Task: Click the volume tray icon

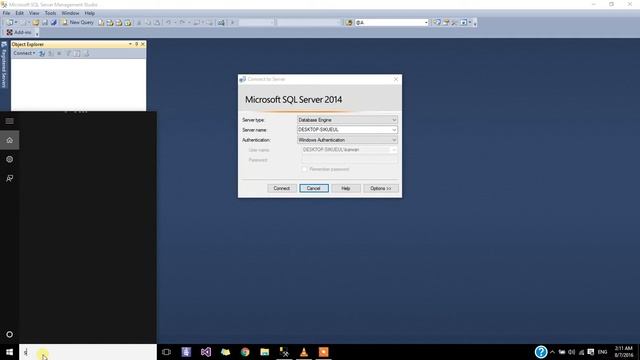Action: 571,352
